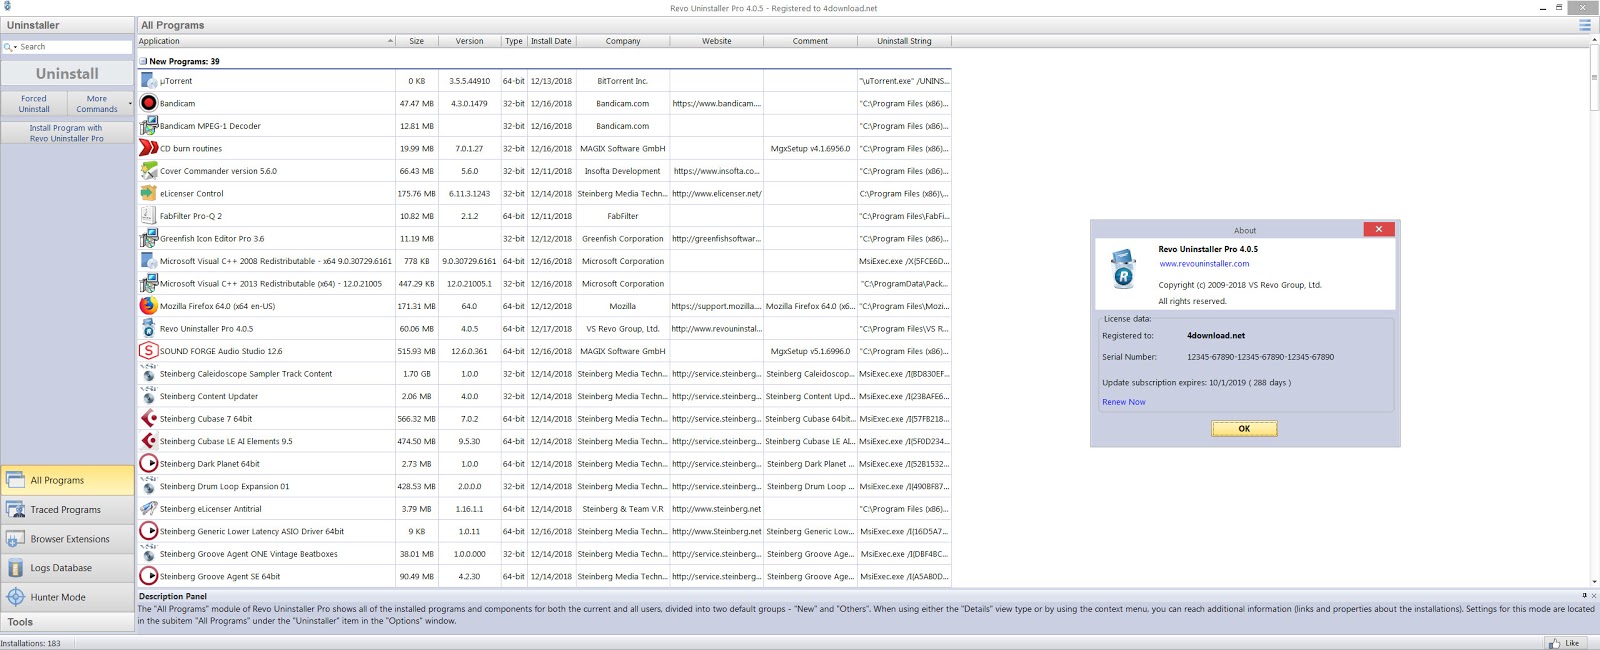The image size is (1600, 650).
Task: Select the Greenfish Icon Editor Pro icon
Action: click(148, 238)
